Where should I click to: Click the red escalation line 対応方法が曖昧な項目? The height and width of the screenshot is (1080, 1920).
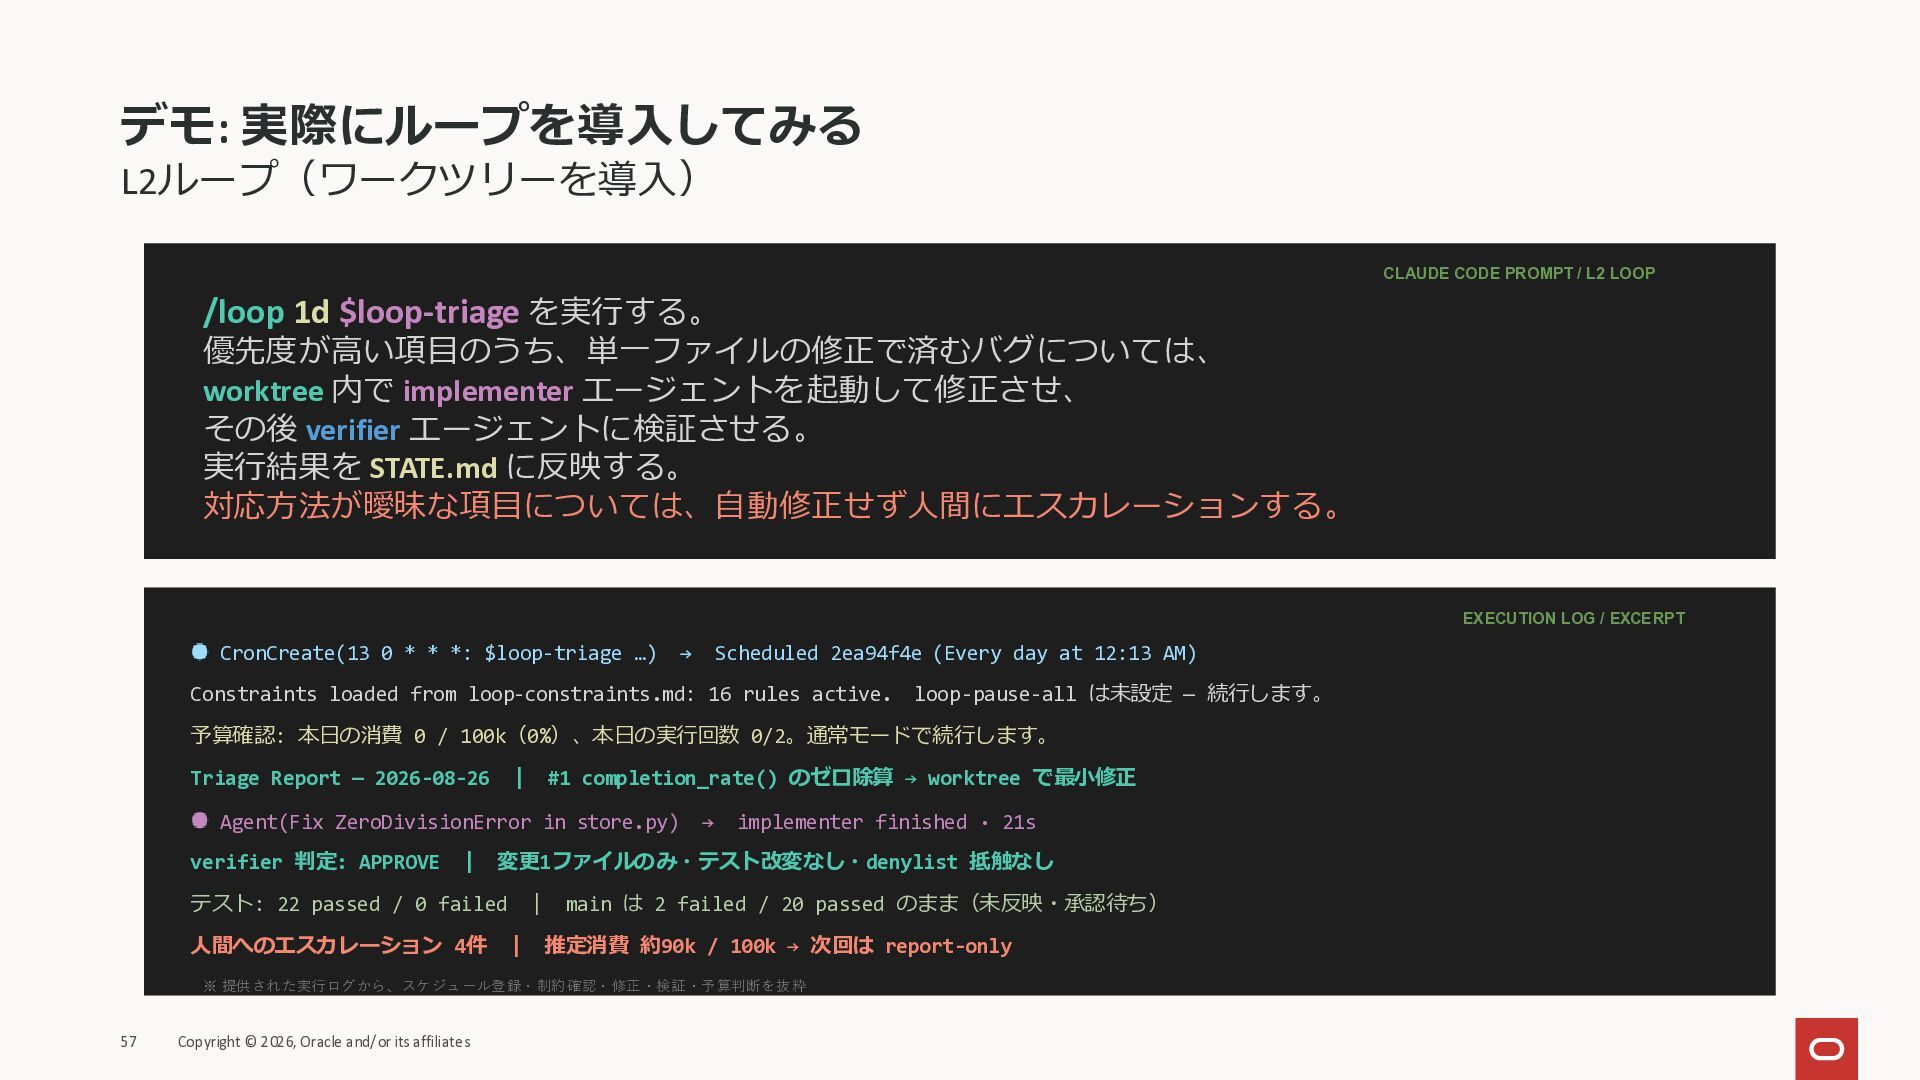(775, 506)
